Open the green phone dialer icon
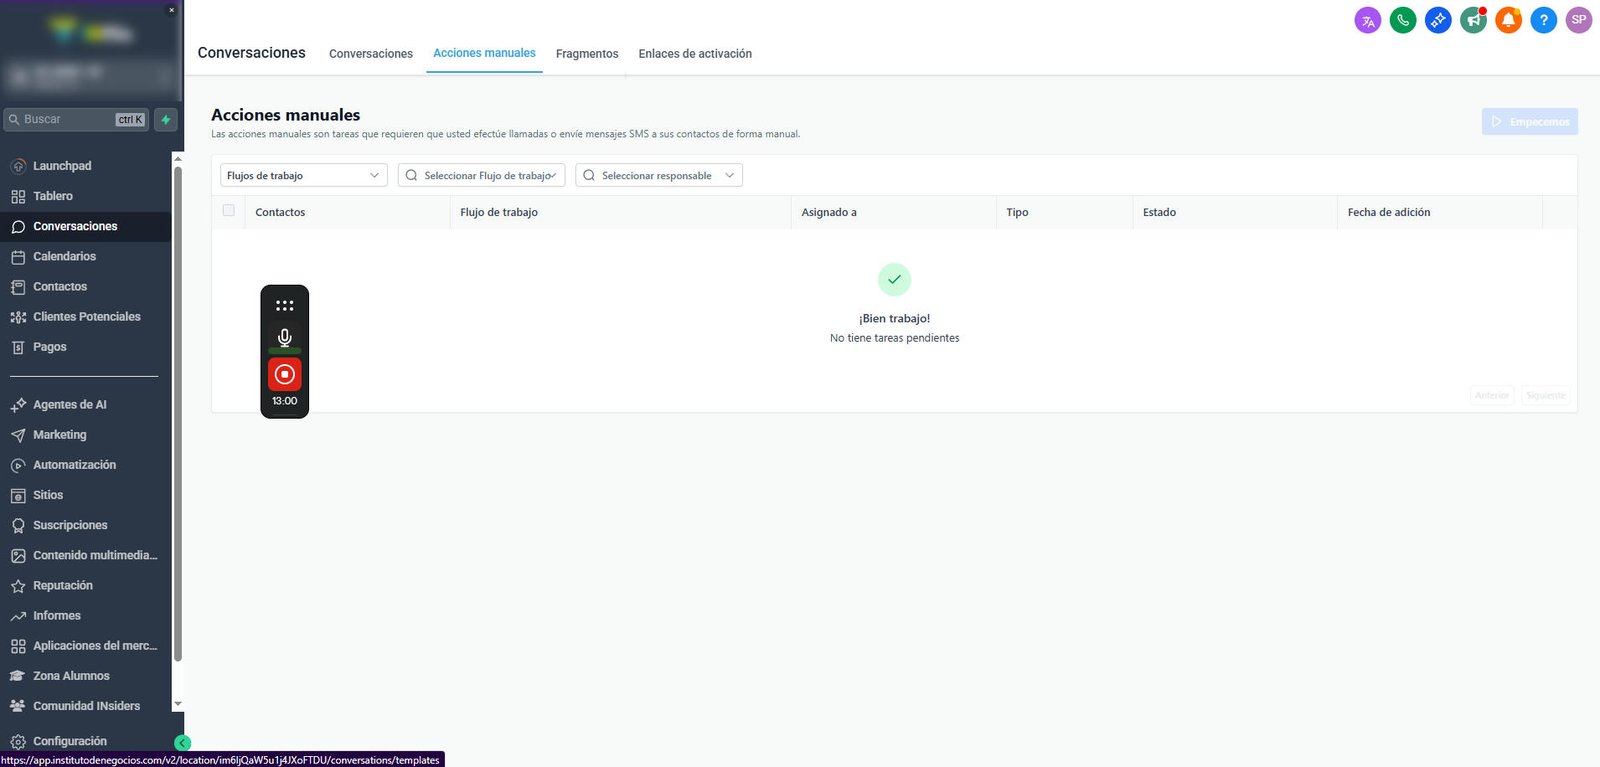The height and width of the screenshot is (767, 1600). [1403, 20]
